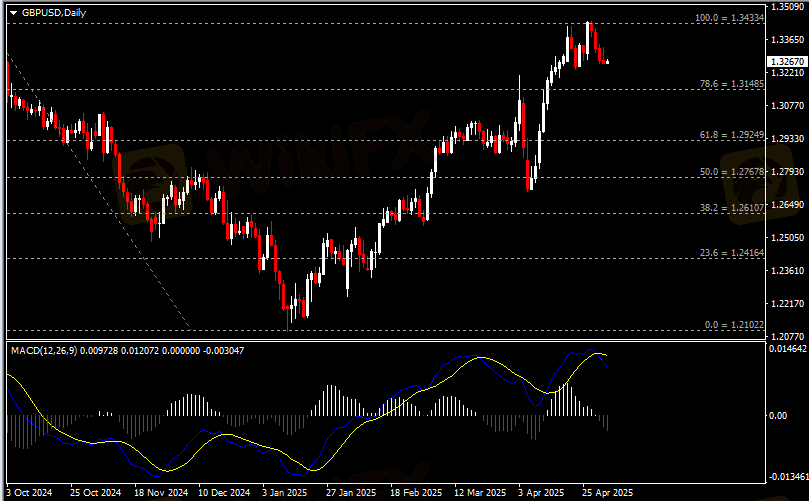Click the 12 Mar 2025 date label
The height and width of the screenshot is (501, 809).
tap(480, 493)
